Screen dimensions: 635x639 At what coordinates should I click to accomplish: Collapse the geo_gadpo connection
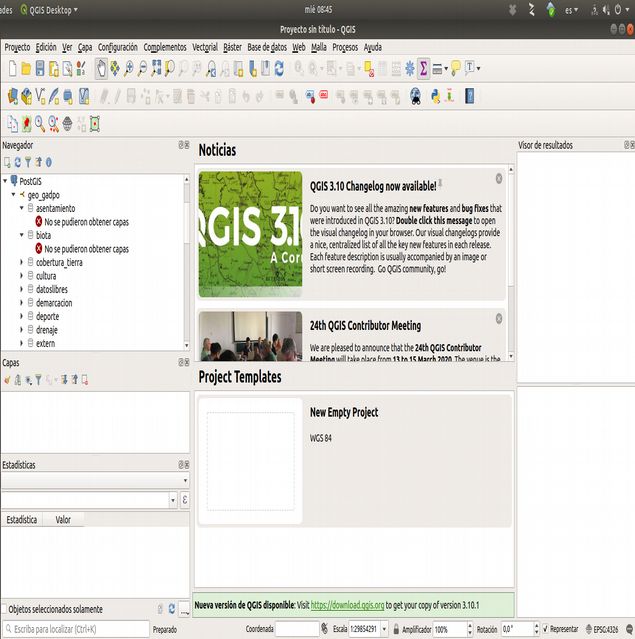click(x=13, y=194)
